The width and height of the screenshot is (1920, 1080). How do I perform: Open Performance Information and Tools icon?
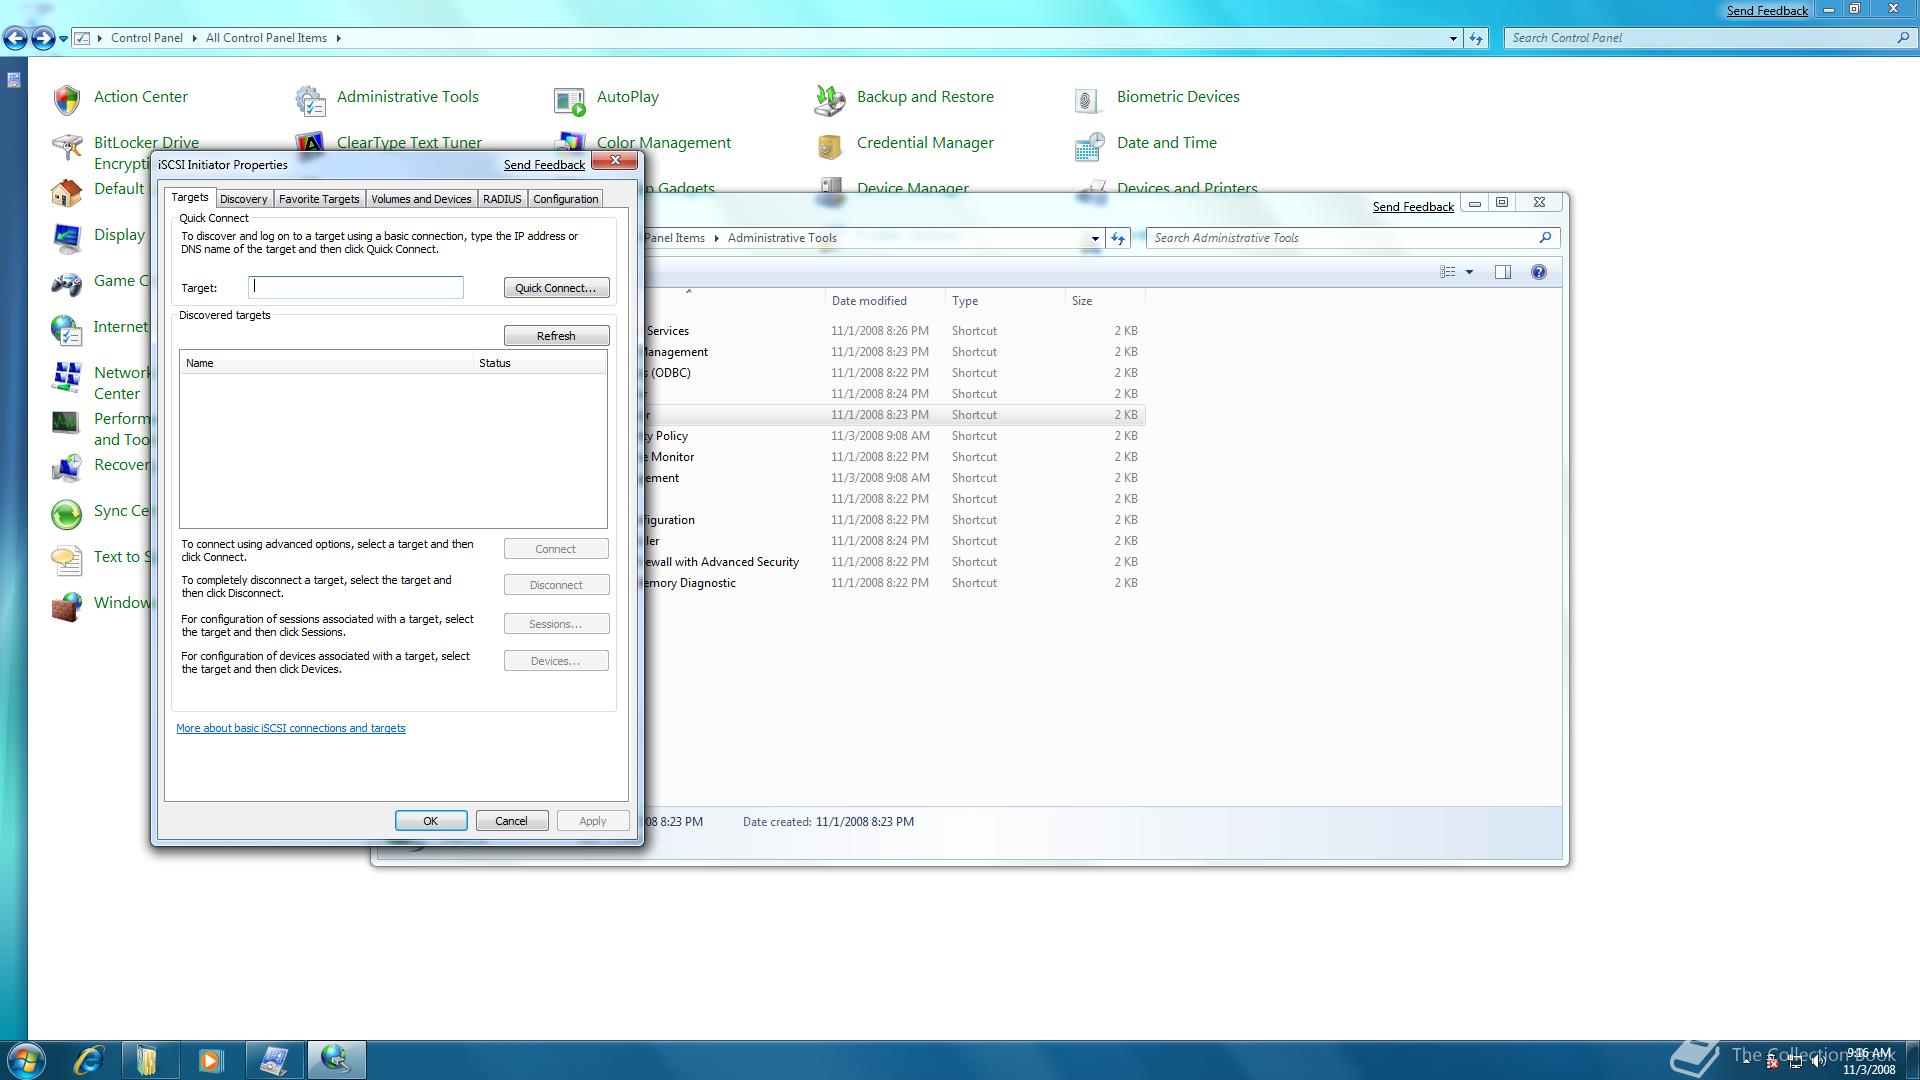pyautogui.click(x=66, y=422)
